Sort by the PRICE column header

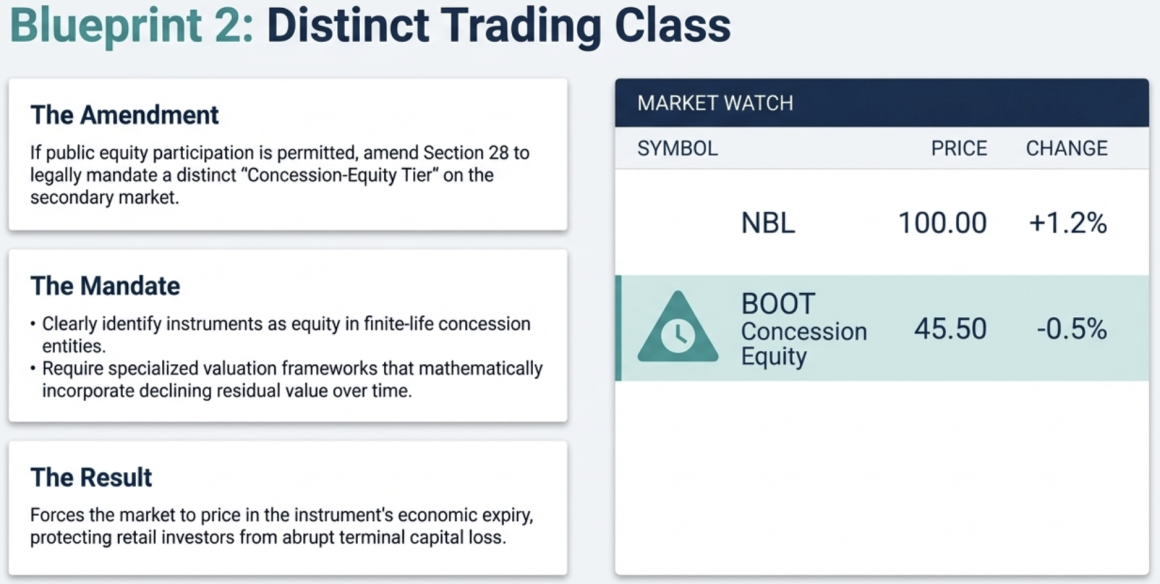958,149
